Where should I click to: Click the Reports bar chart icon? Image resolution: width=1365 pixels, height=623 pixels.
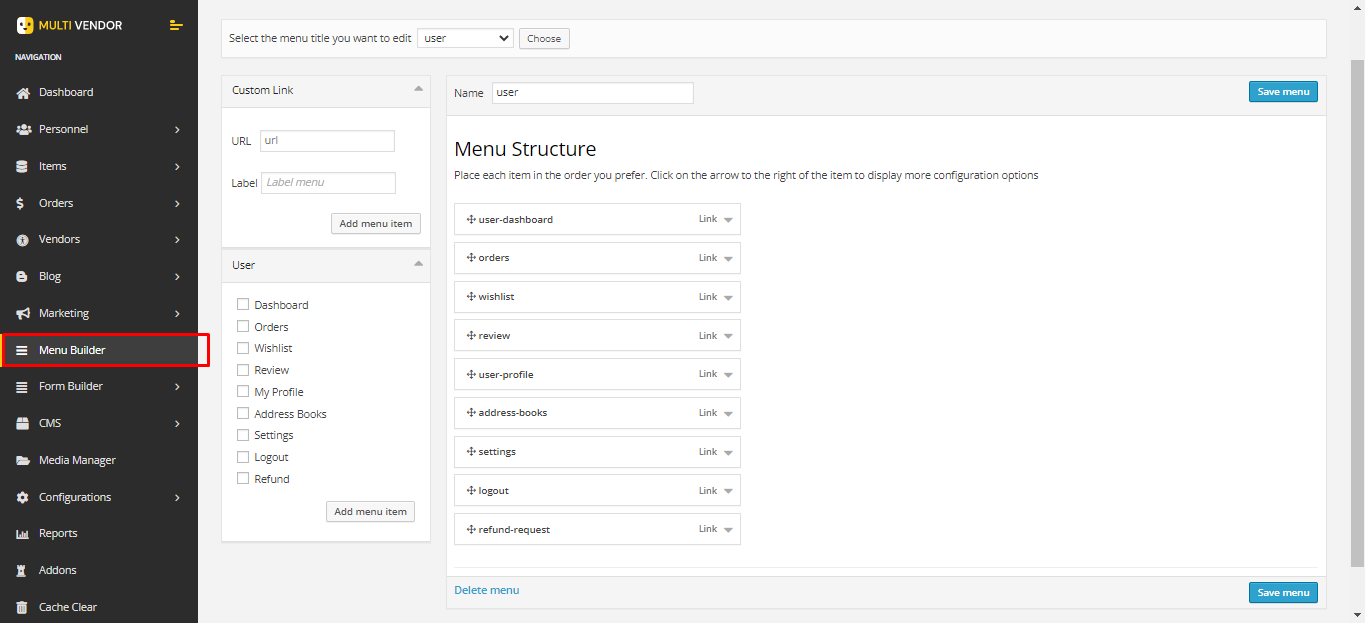23,534
